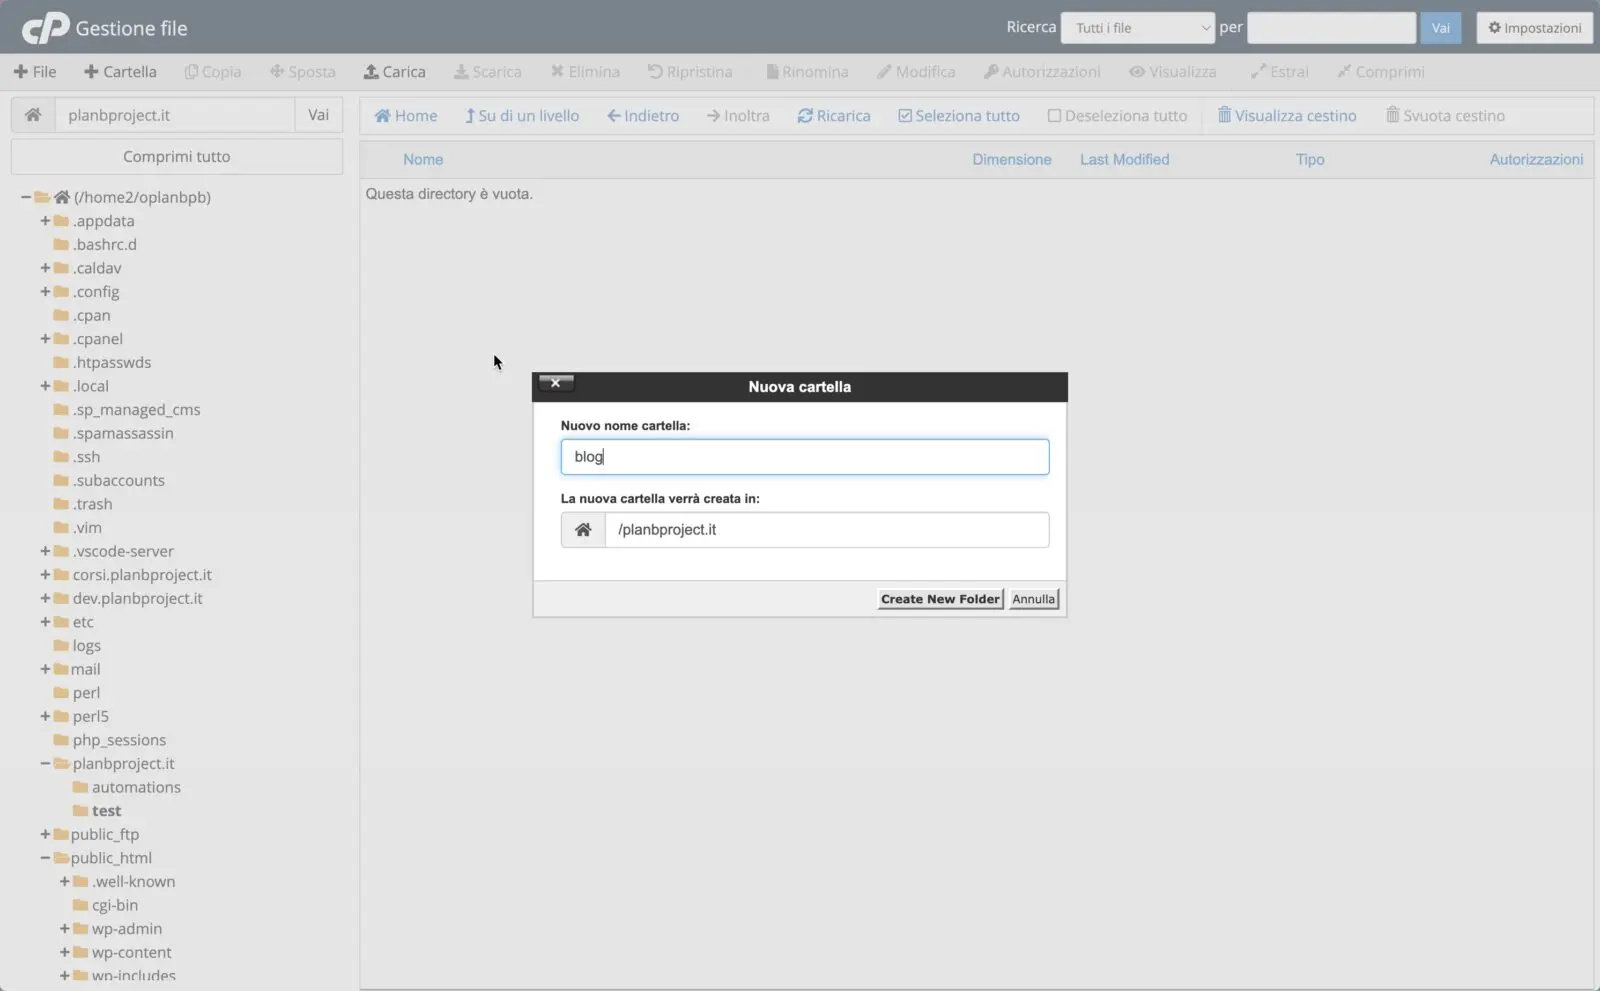Click the Vai button beside path field
The height and width of the screenshot is (991, 1600).
tap(319, 115)
